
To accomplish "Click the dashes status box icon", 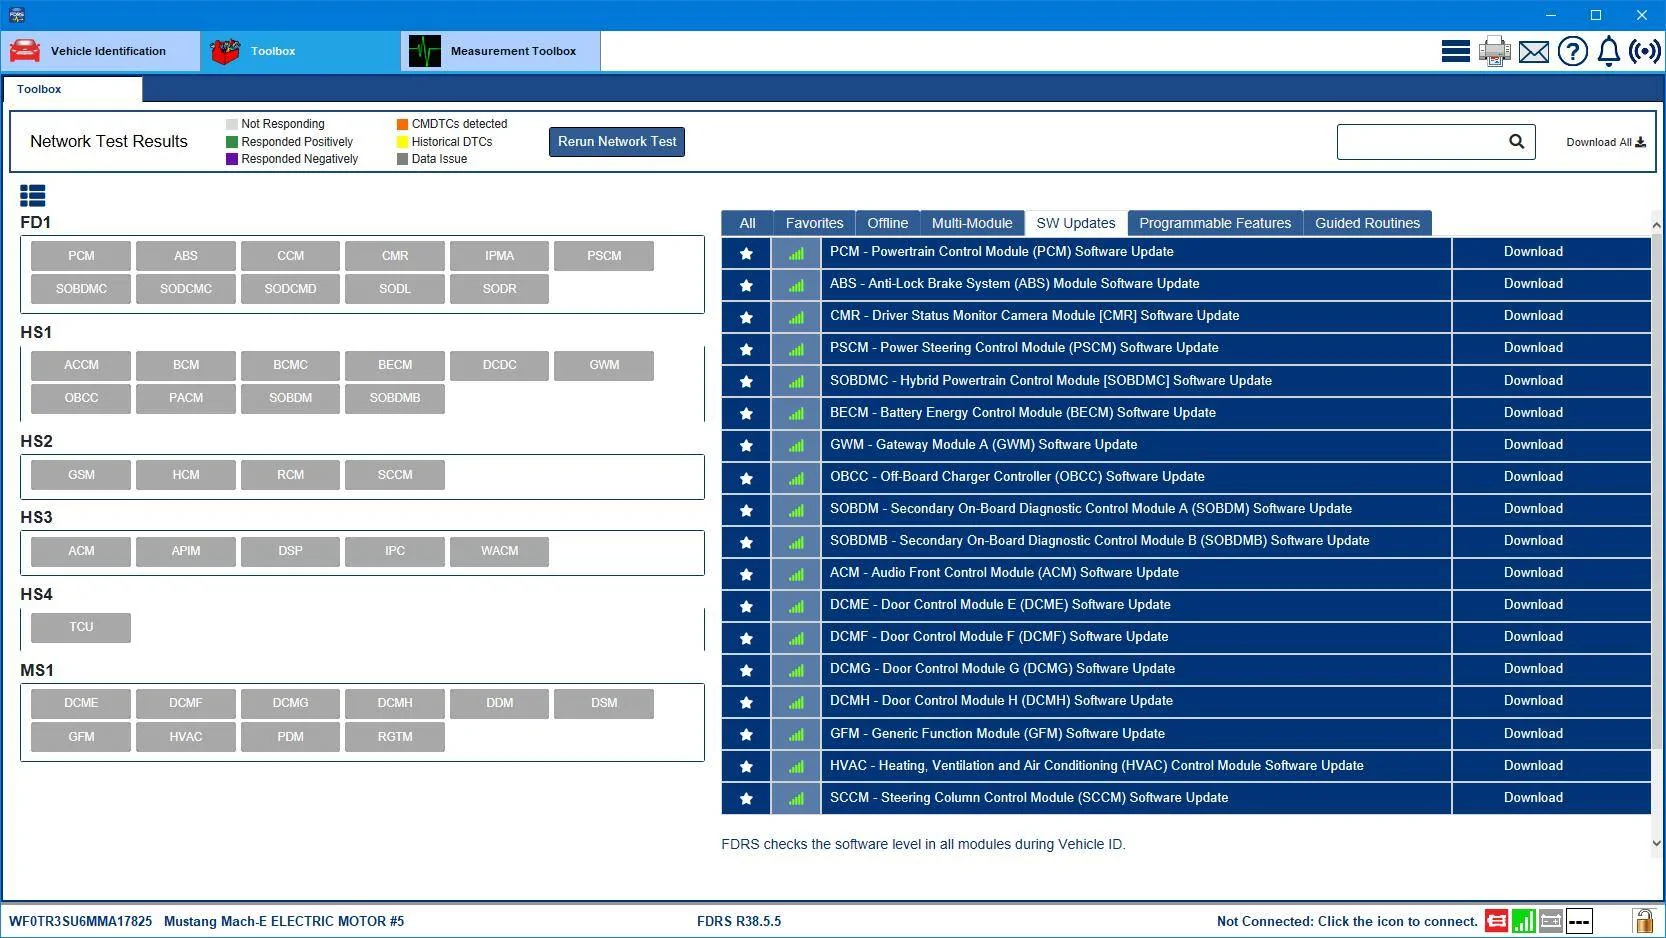I will (x=1579, y=921).
